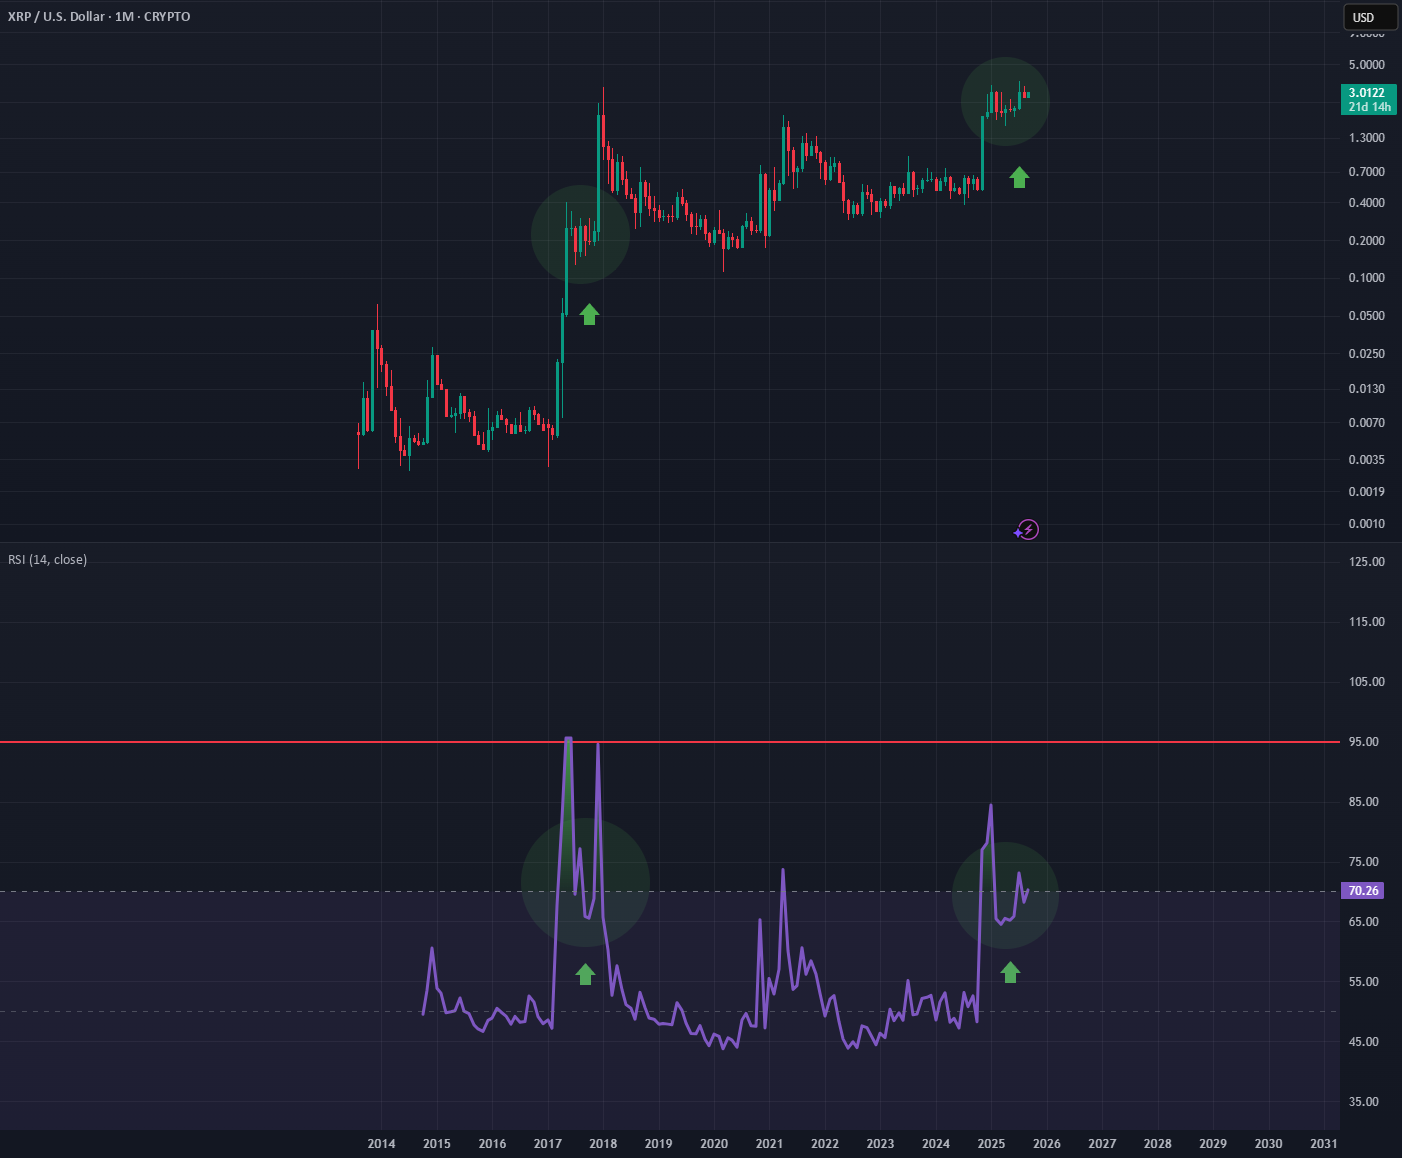Image resolution: width=1402 pixels, height=1158 pixels.
Task: Click the 2020 label on time axis
Action: [x=714, y=1144]
